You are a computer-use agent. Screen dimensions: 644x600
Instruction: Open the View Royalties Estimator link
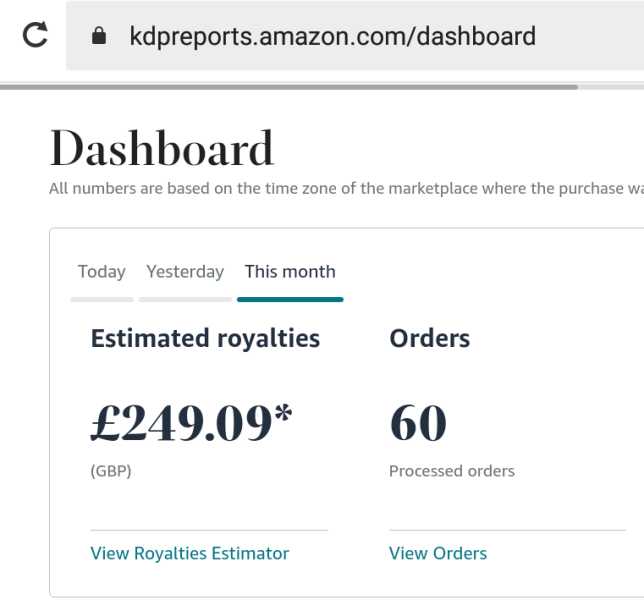[189, 553]
